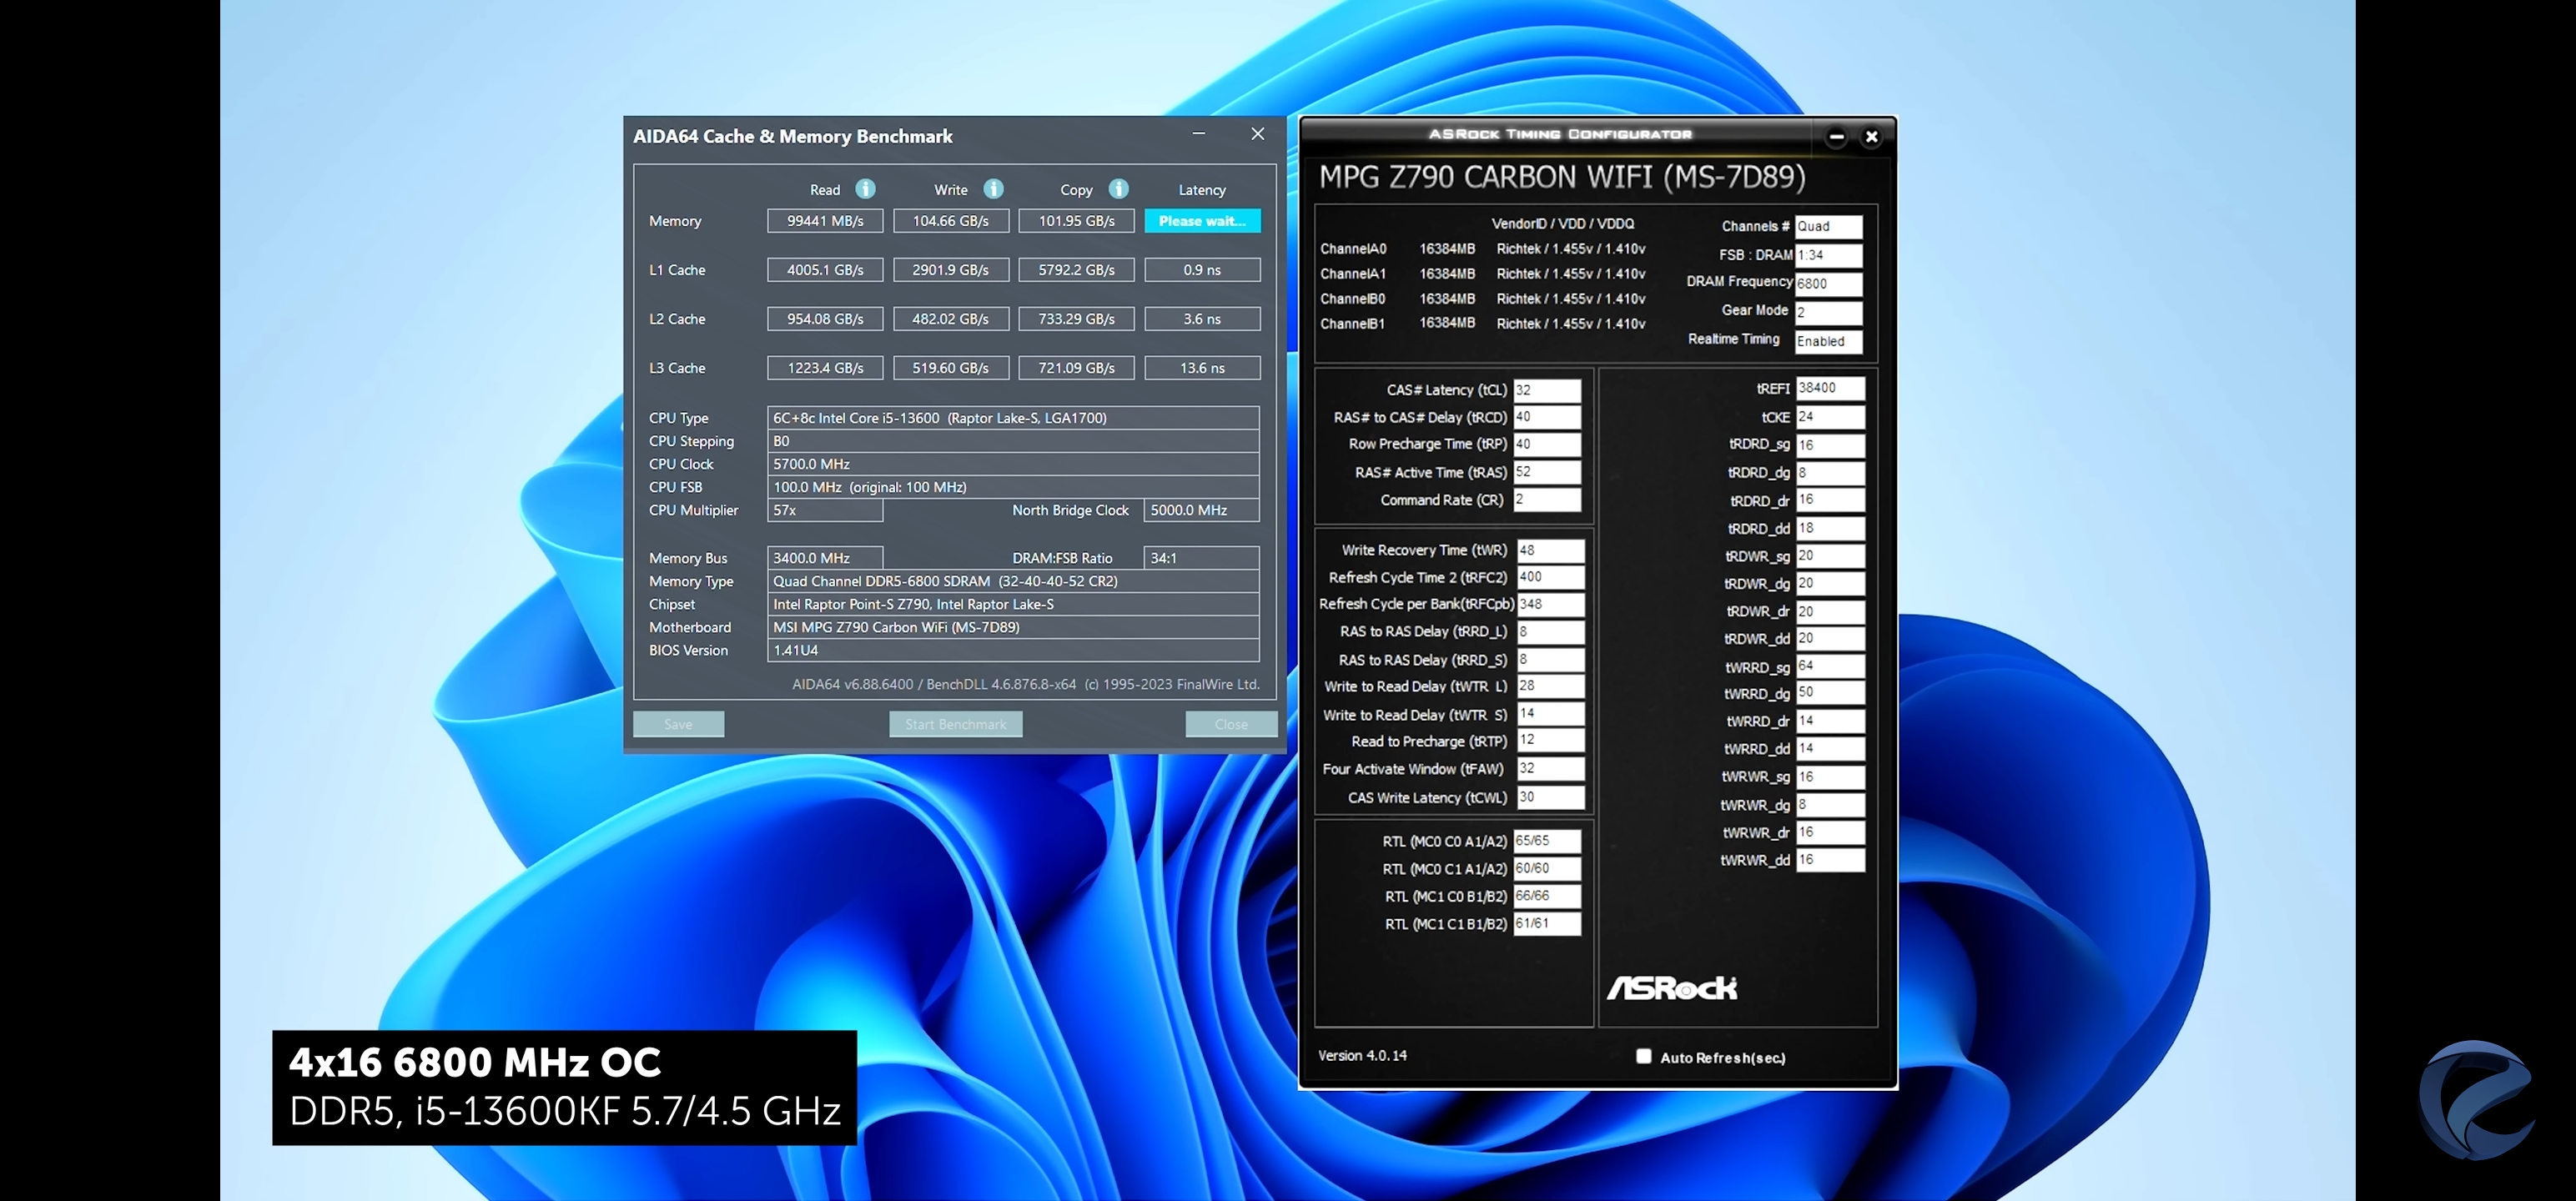
Task: Click the Save button
Action: [x=678, y=724]
